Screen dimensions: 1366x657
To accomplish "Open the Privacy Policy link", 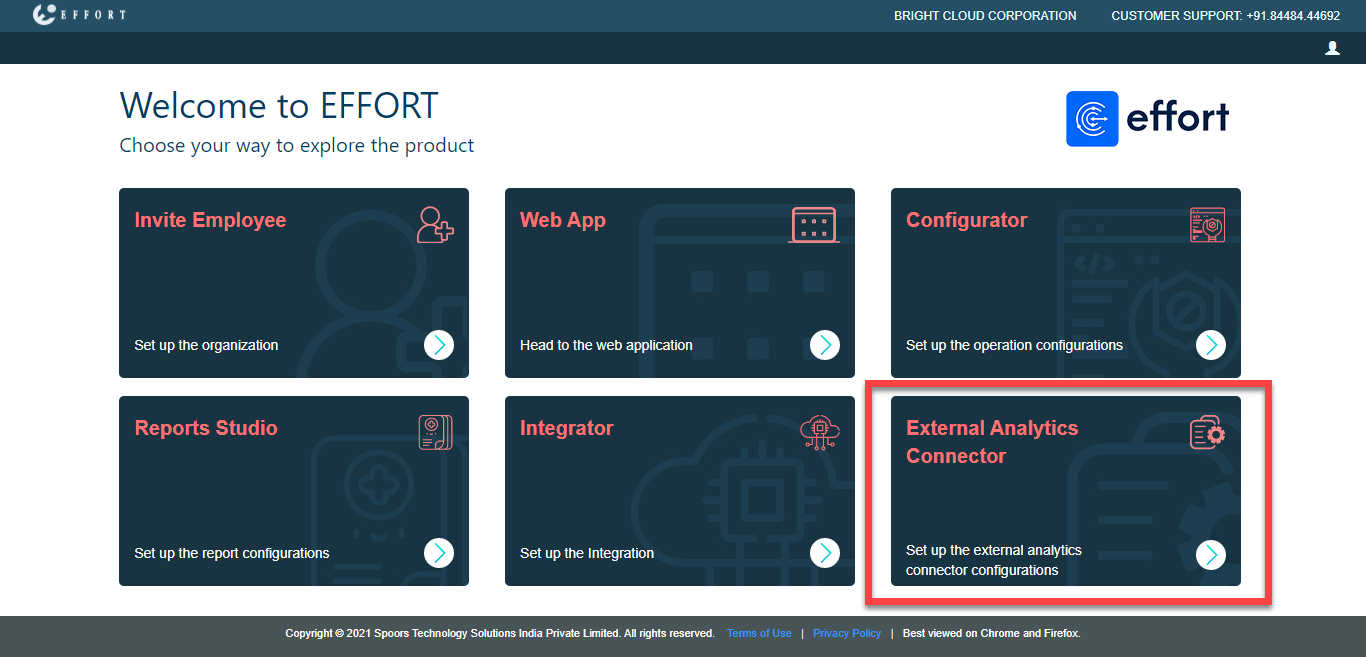I will click(x=847, y=633).
